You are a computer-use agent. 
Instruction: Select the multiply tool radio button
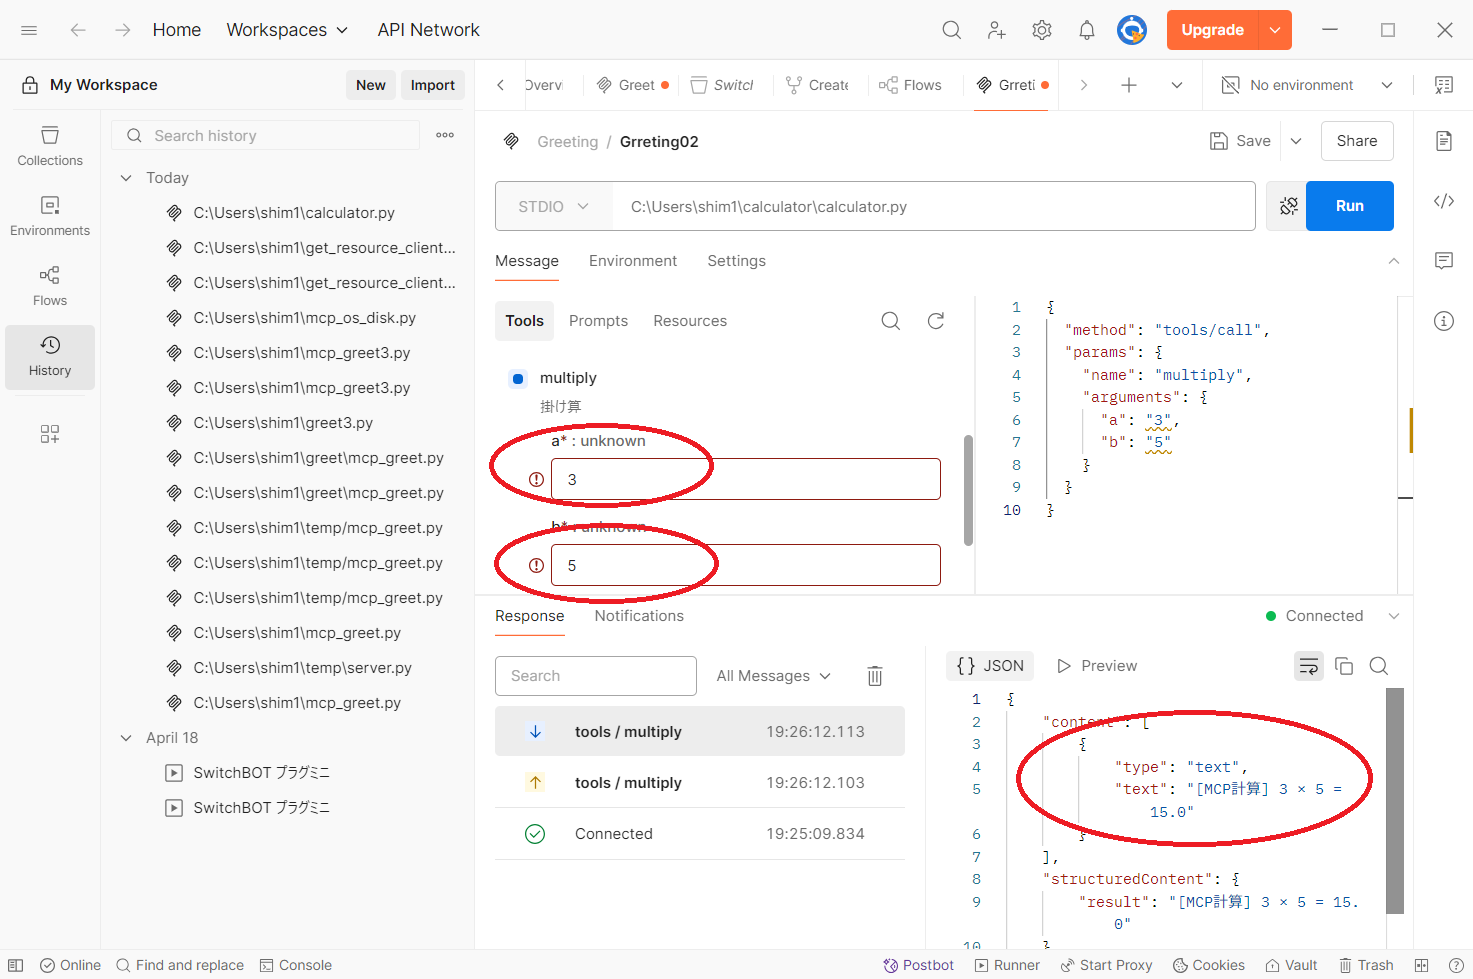[x=518, y=378]
